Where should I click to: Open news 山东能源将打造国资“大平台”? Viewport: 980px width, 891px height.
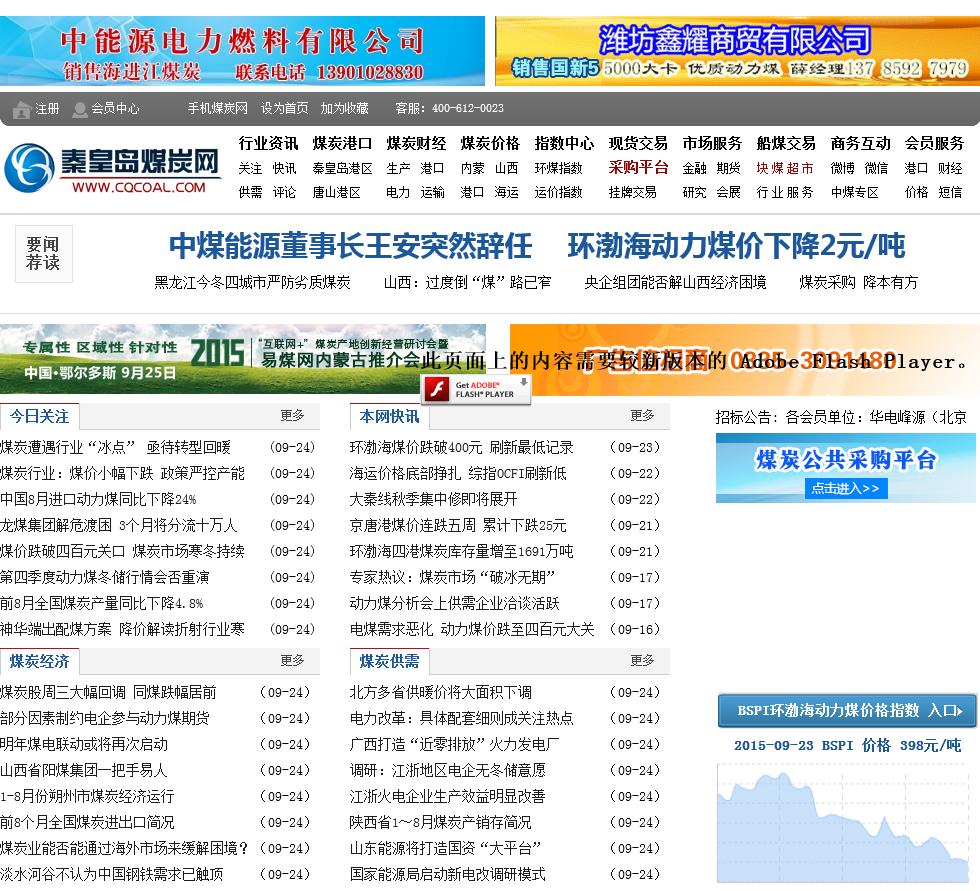(x=445, y=849)
